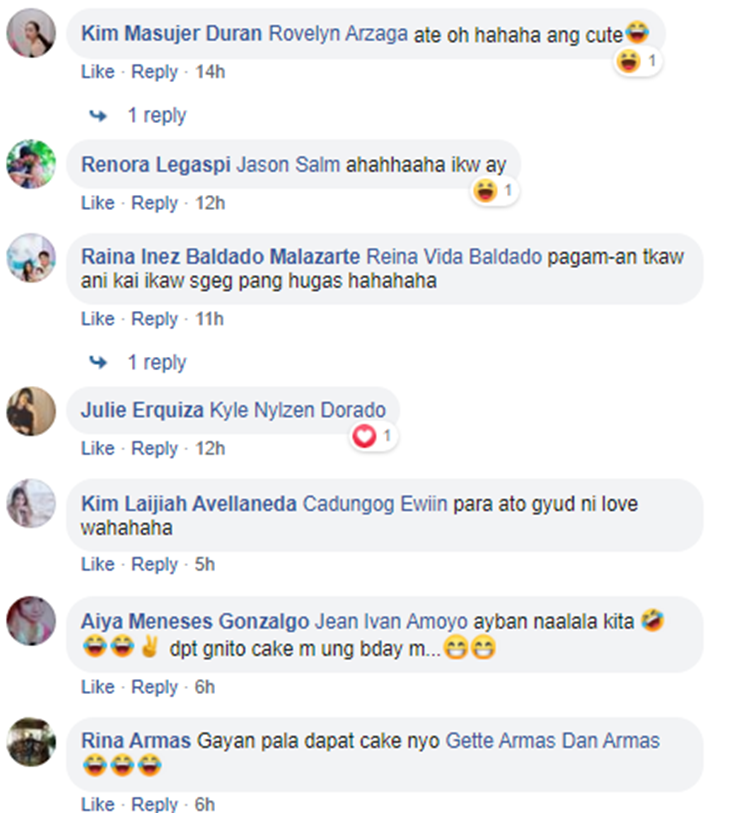Like Renora Legaspi's comment
Viewport: 750px width, 813px height.
pyautogui.click(x=98, y=203)
